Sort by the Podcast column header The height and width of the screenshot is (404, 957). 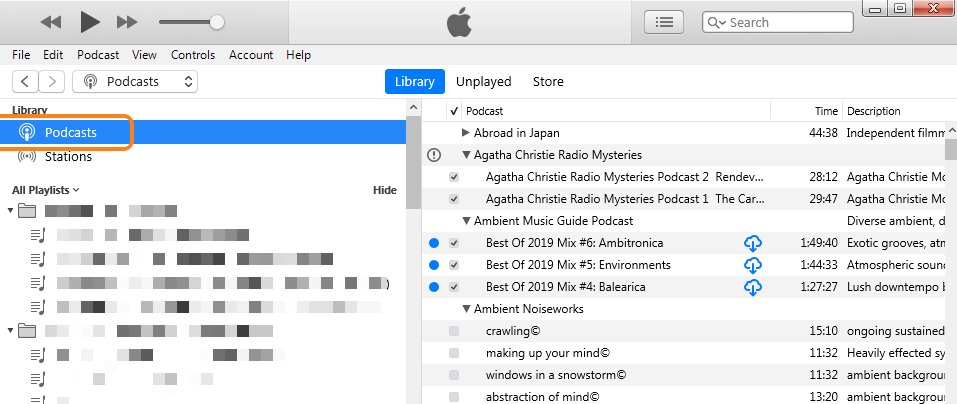(485, 111)
